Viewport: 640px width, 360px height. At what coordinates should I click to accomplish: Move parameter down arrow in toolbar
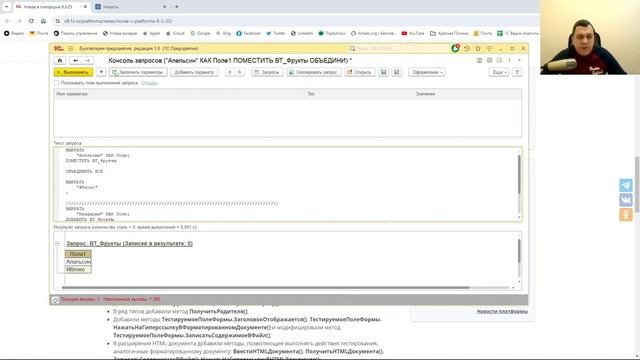pyautogui.click(x=240, y=72)
